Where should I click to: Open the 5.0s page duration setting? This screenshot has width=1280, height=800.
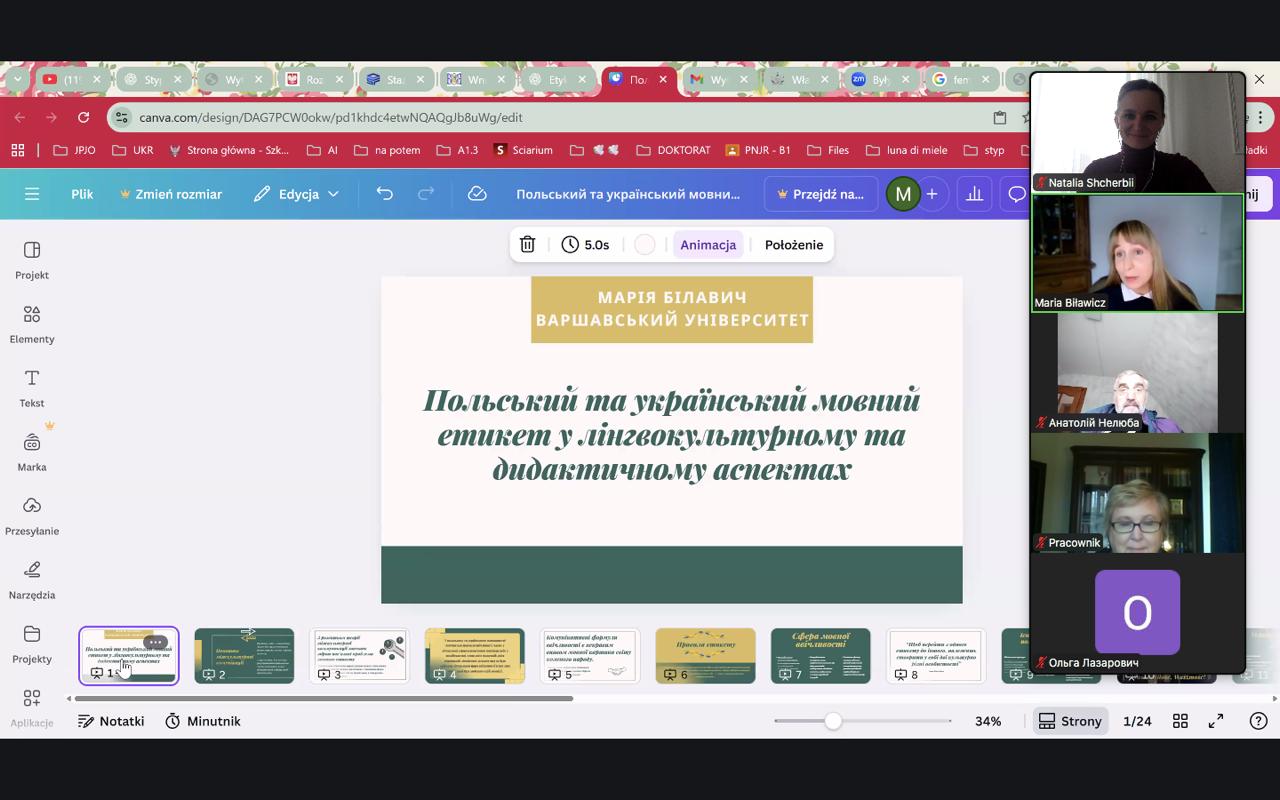[x=586, y=245]
